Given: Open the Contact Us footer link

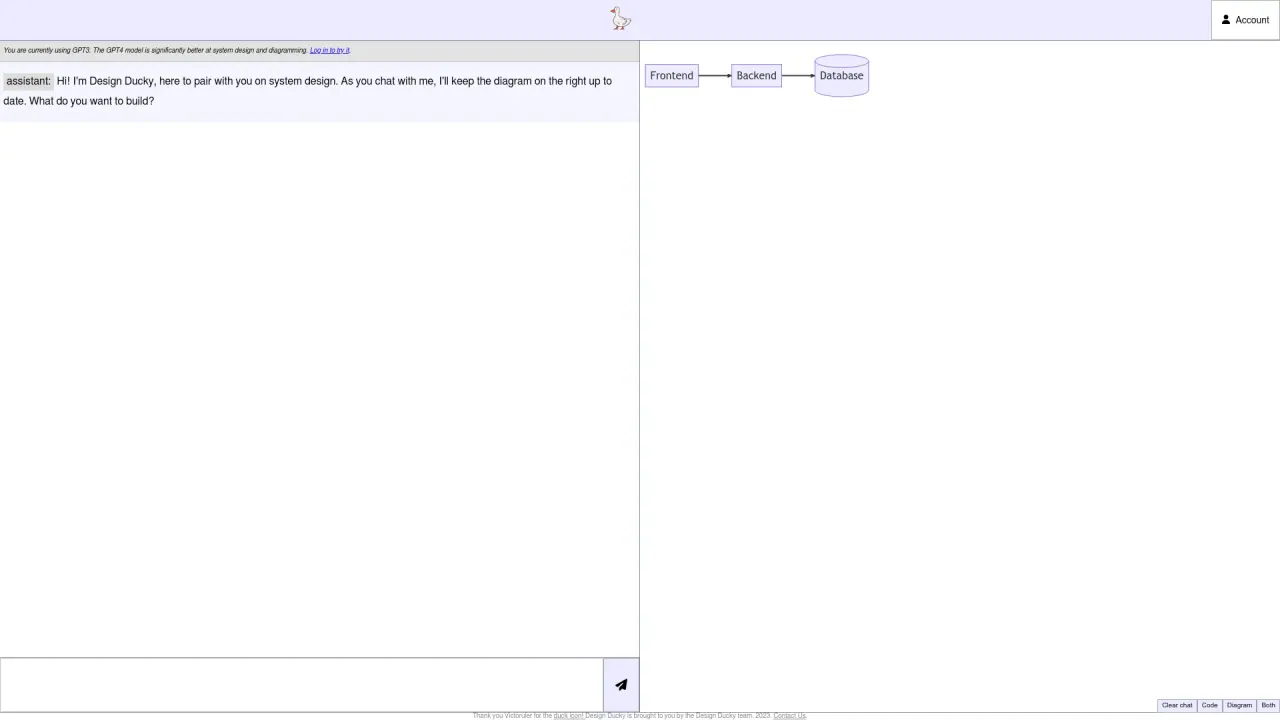Looking at the screenshot, I should pyautogui.click(x=789, y=716).
